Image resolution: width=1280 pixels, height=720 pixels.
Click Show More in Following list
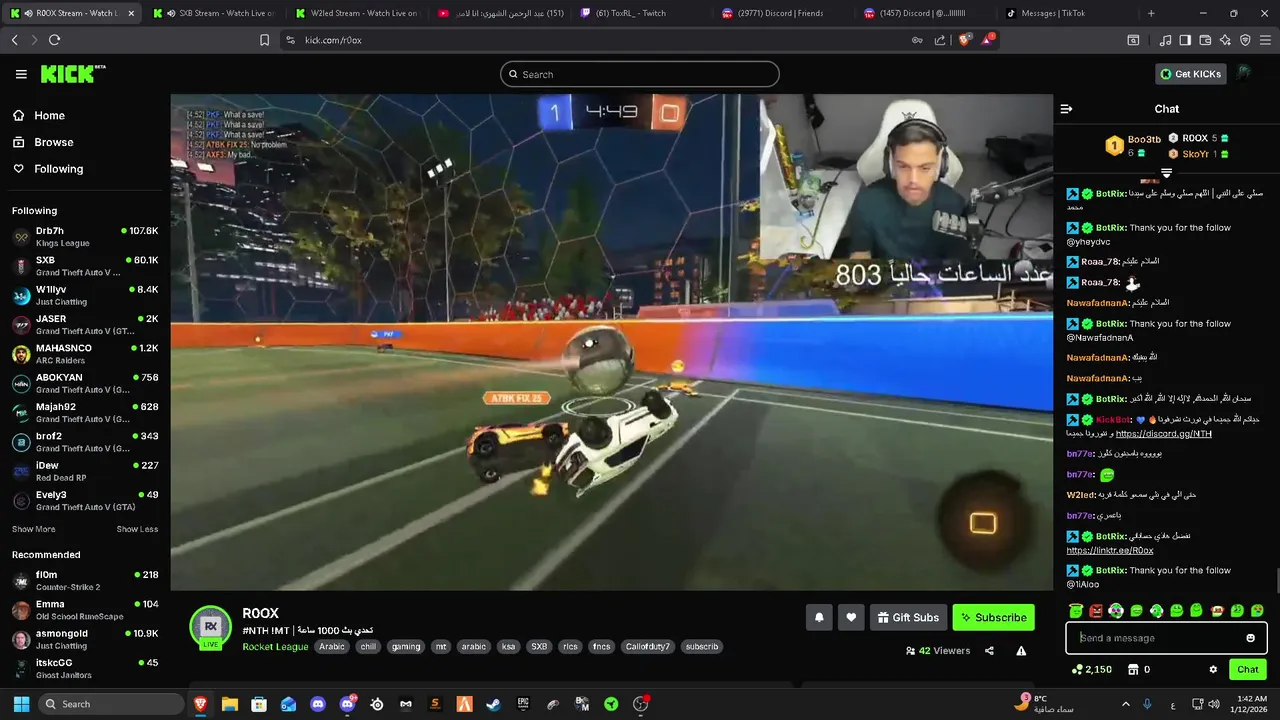(x=33, y=529)
